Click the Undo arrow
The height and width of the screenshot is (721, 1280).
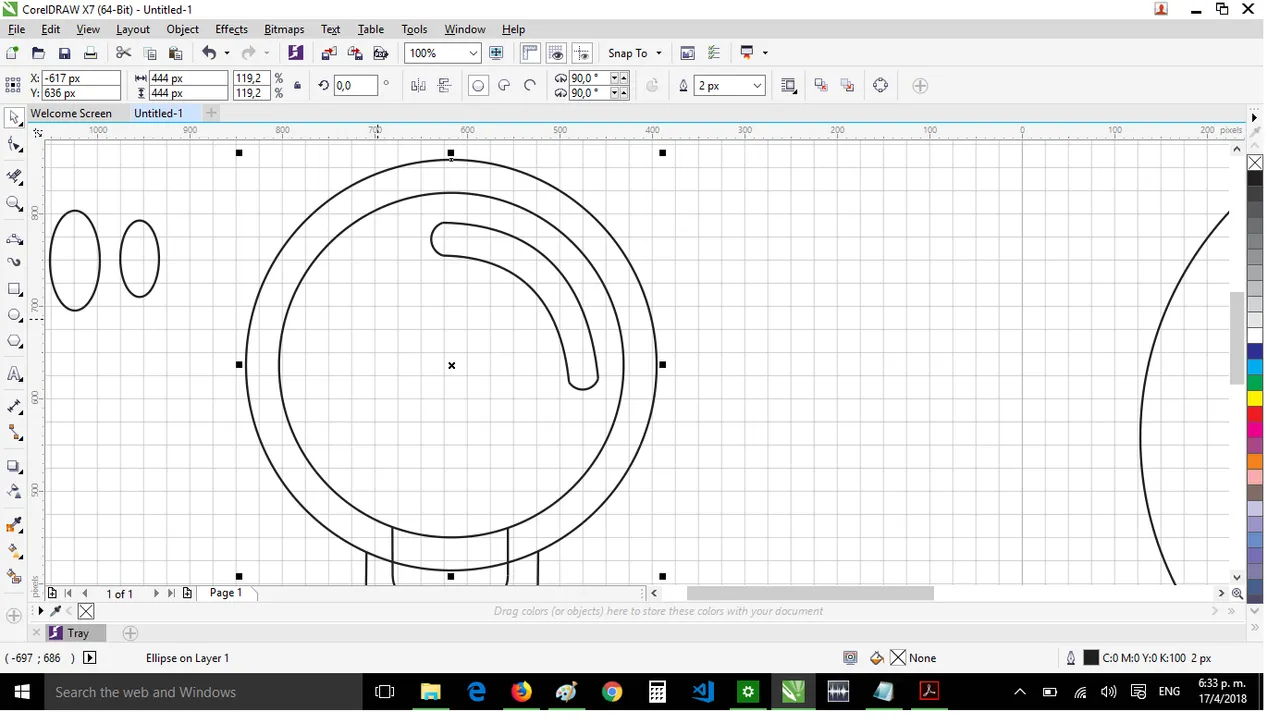pos(209,53)
